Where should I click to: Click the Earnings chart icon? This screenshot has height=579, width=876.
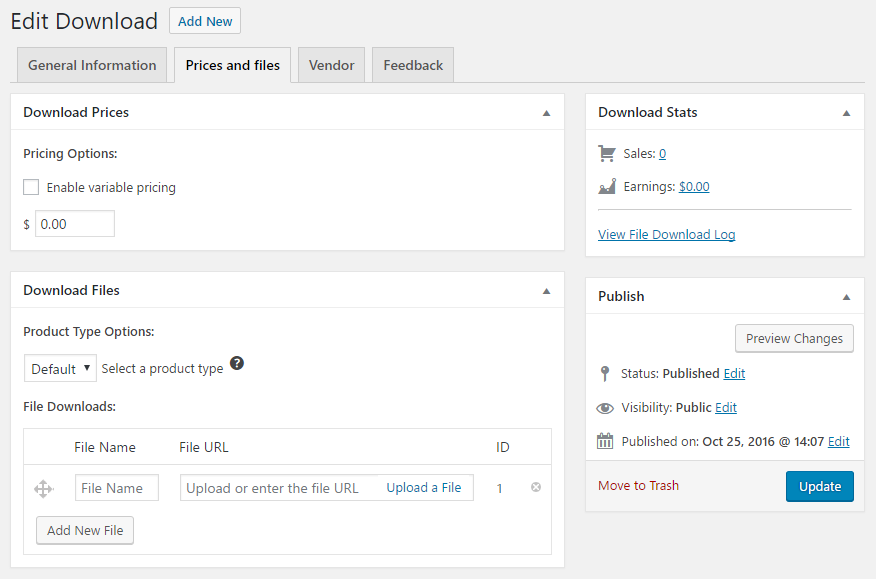click(607, 186)
